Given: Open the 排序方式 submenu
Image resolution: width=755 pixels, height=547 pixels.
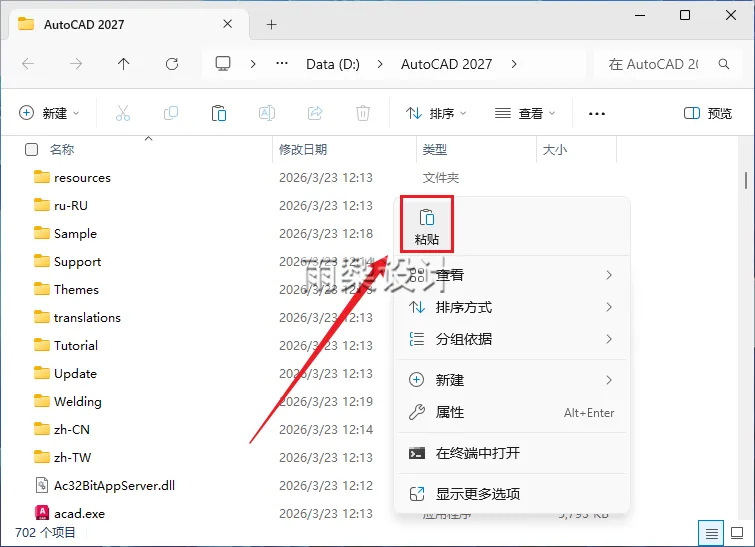Looking at the screenshot, I should 511,307.
